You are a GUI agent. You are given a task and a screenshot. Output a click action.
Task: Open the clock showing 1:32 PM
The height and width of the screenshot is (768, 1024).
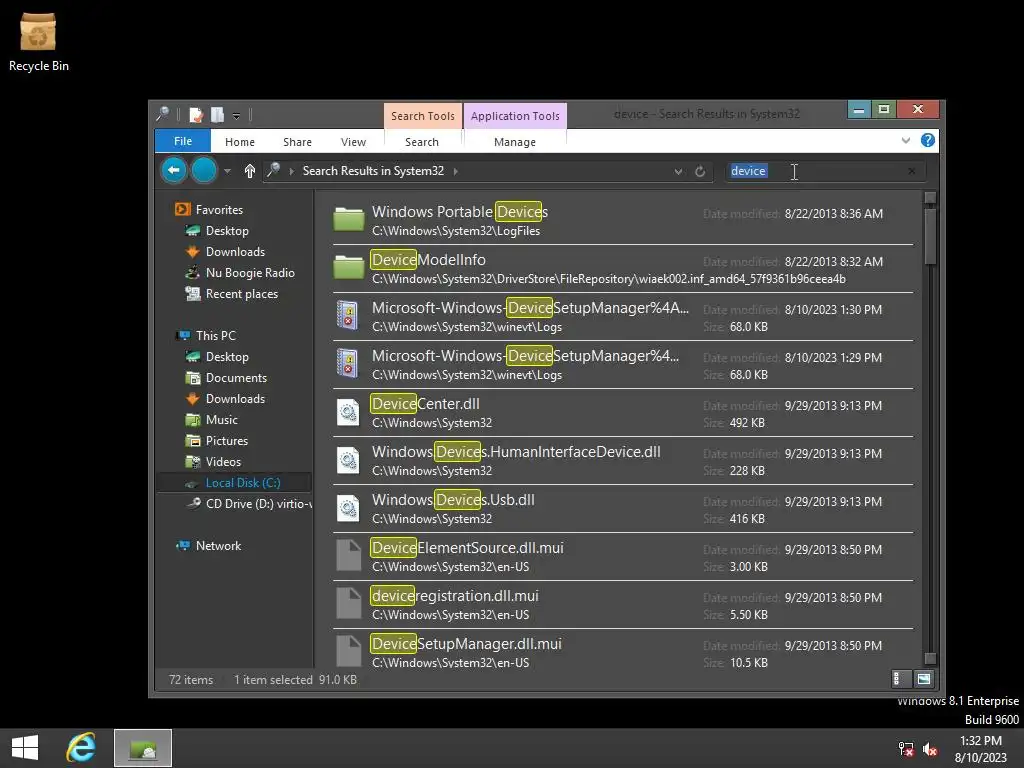pyautogui.click(x=981, y=749)
